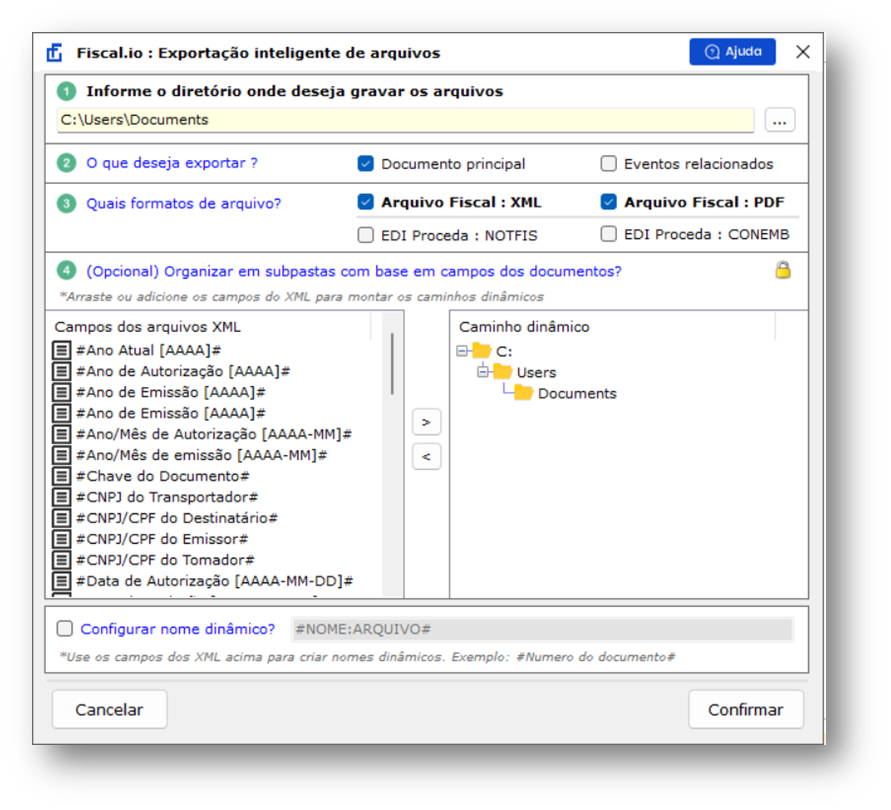This screenshot has width=891, height=810.
Task: Collapse the Users folder node
Action: point(483,372)
